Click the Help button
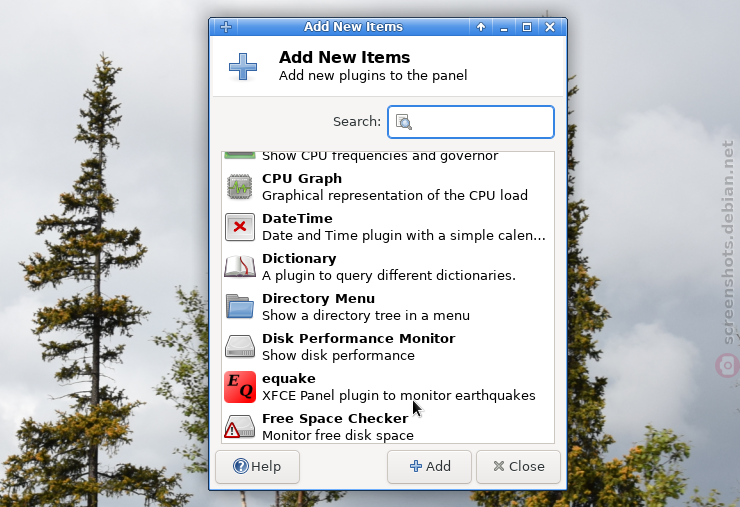This screenshot has width=740, height=507. coord(257,467)
